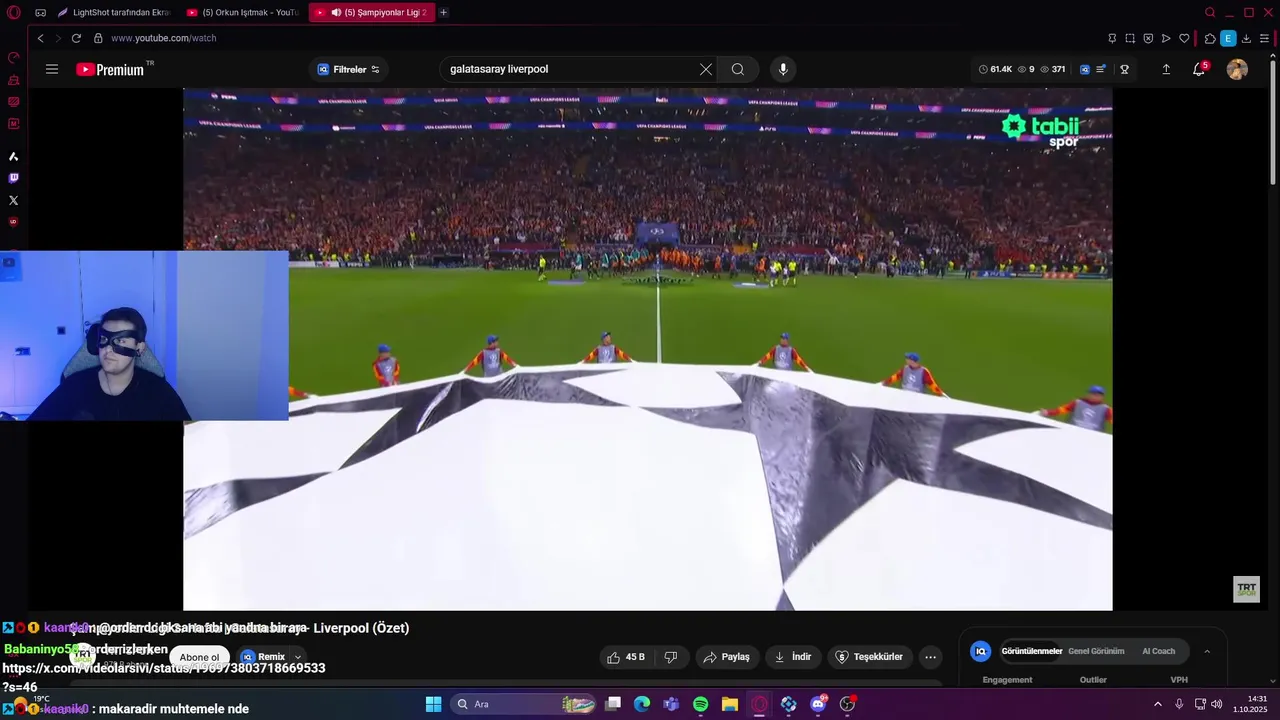Click the tabii spor logo overlay
This screenshot has width=1280, height=720.
pyautogui.click(x=1041, y=130)
